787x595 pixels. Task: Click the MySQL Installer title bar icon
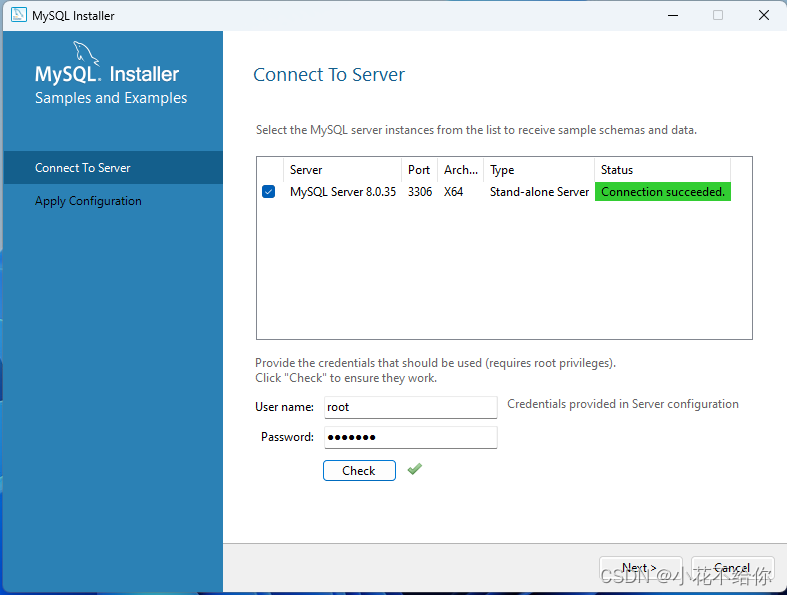click(19, 15)
